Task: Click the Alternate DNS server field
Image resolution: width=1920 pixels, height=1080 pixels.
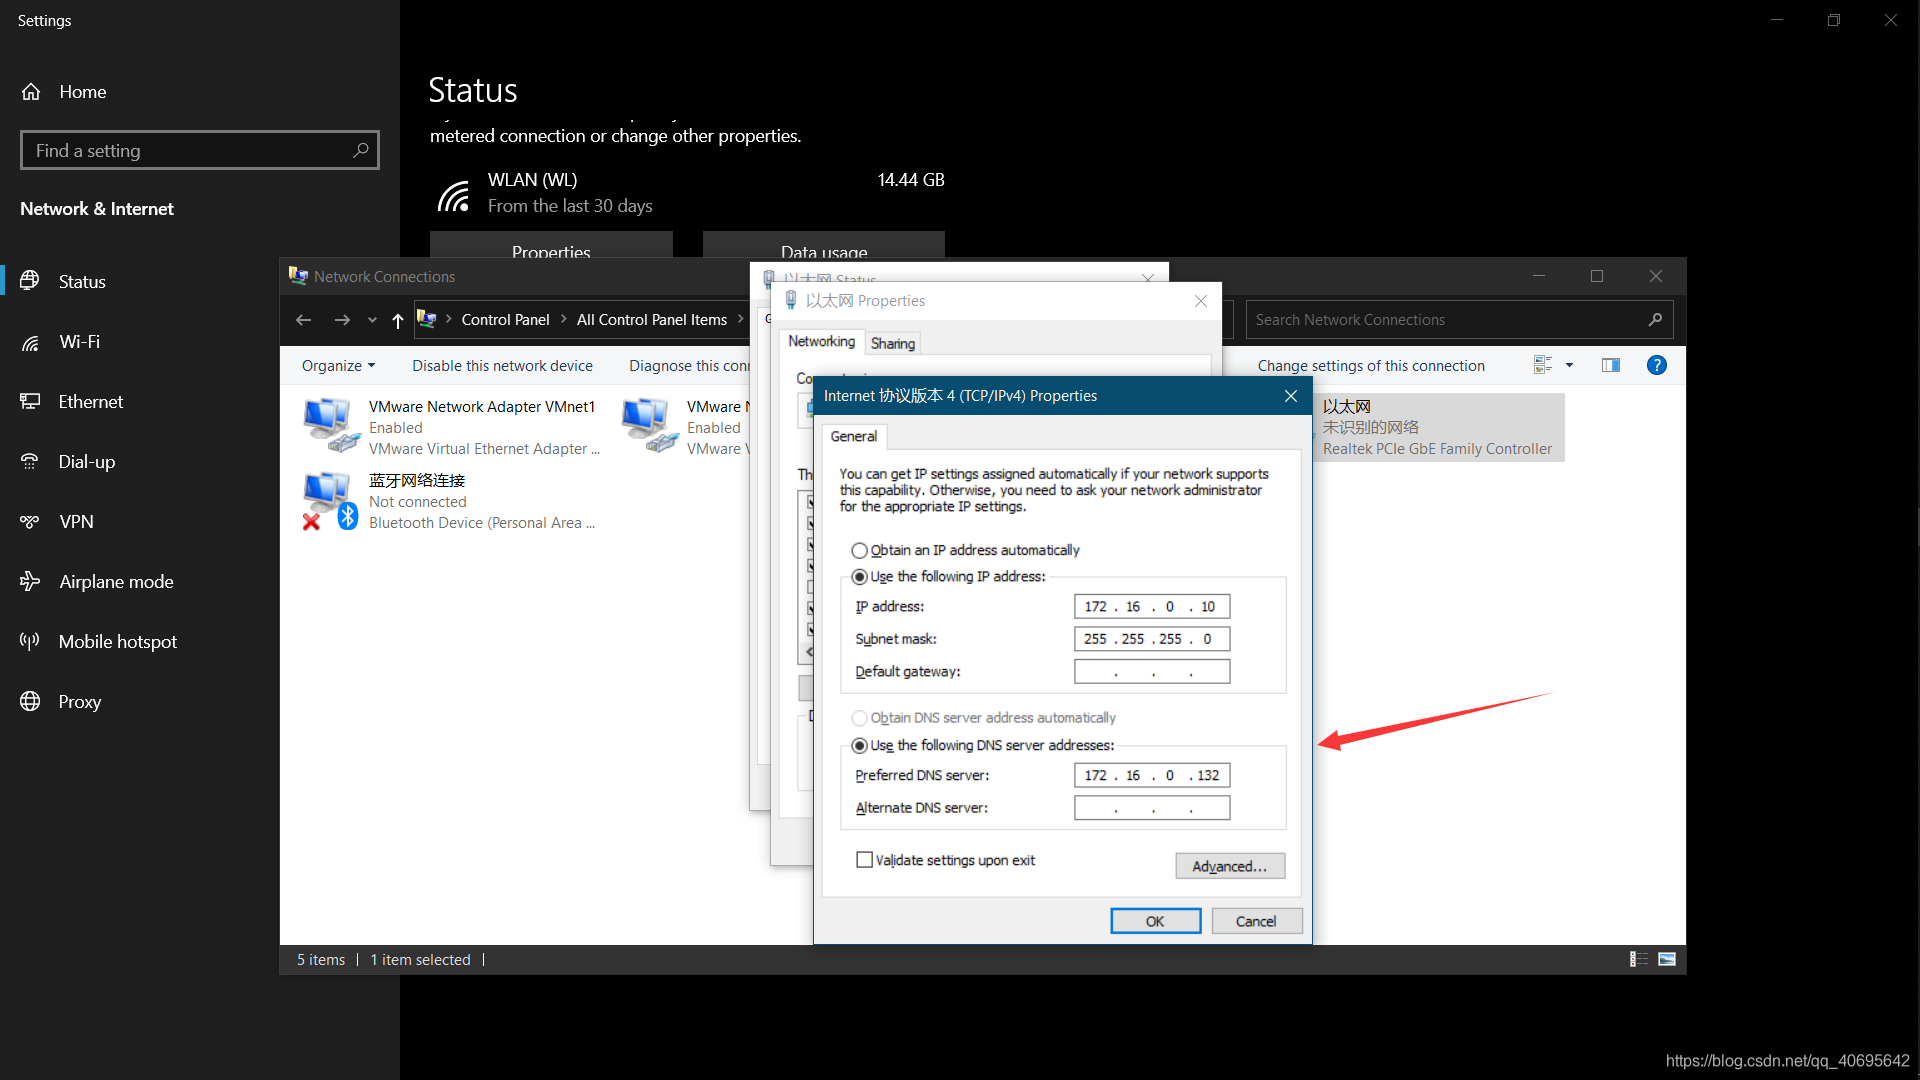Action: point(1152,808)
